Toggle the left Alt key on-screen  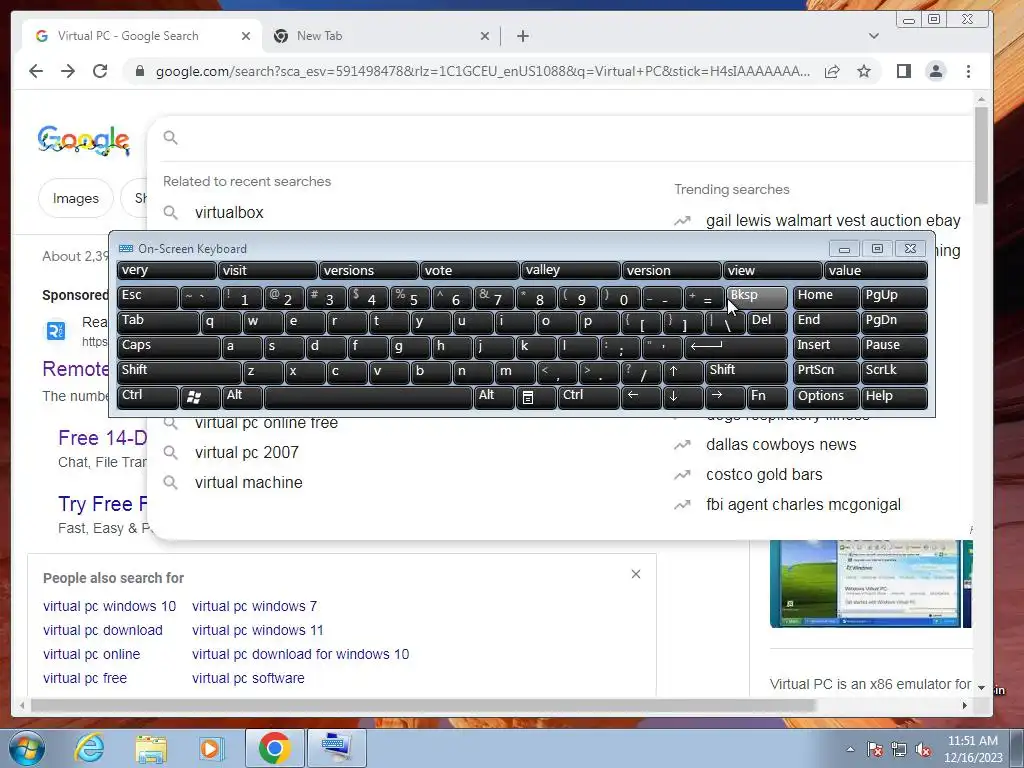click(x=242, y=397)
